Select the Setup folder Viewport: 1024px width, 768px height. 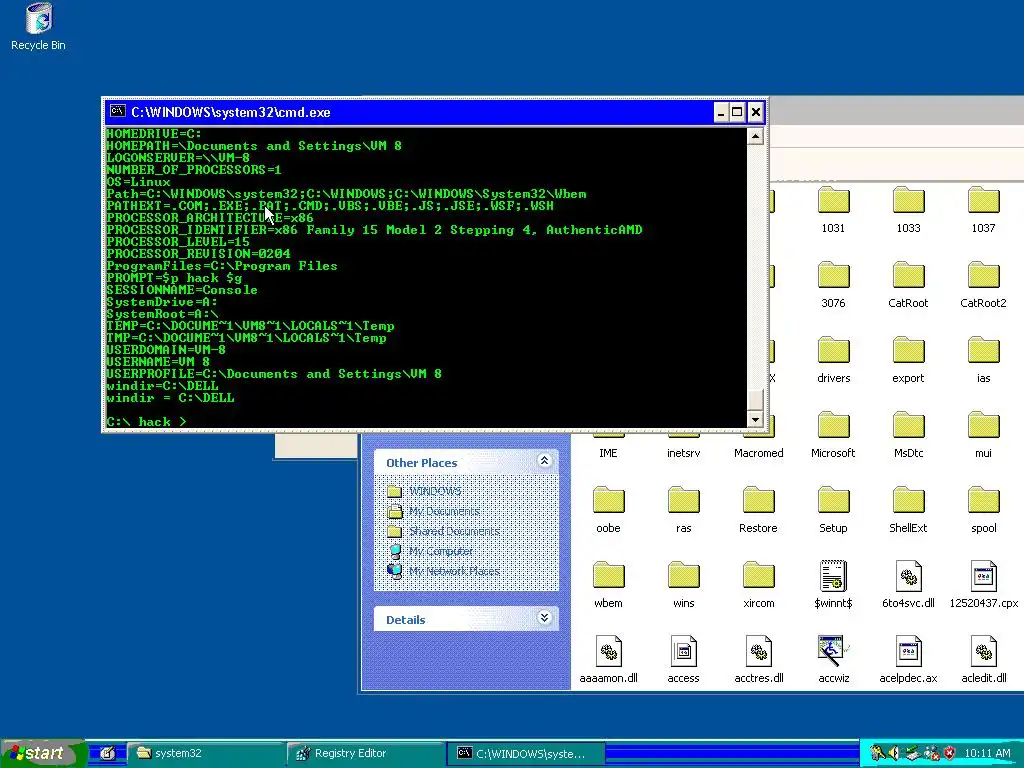pyautogui.click(x=833, y=509)
